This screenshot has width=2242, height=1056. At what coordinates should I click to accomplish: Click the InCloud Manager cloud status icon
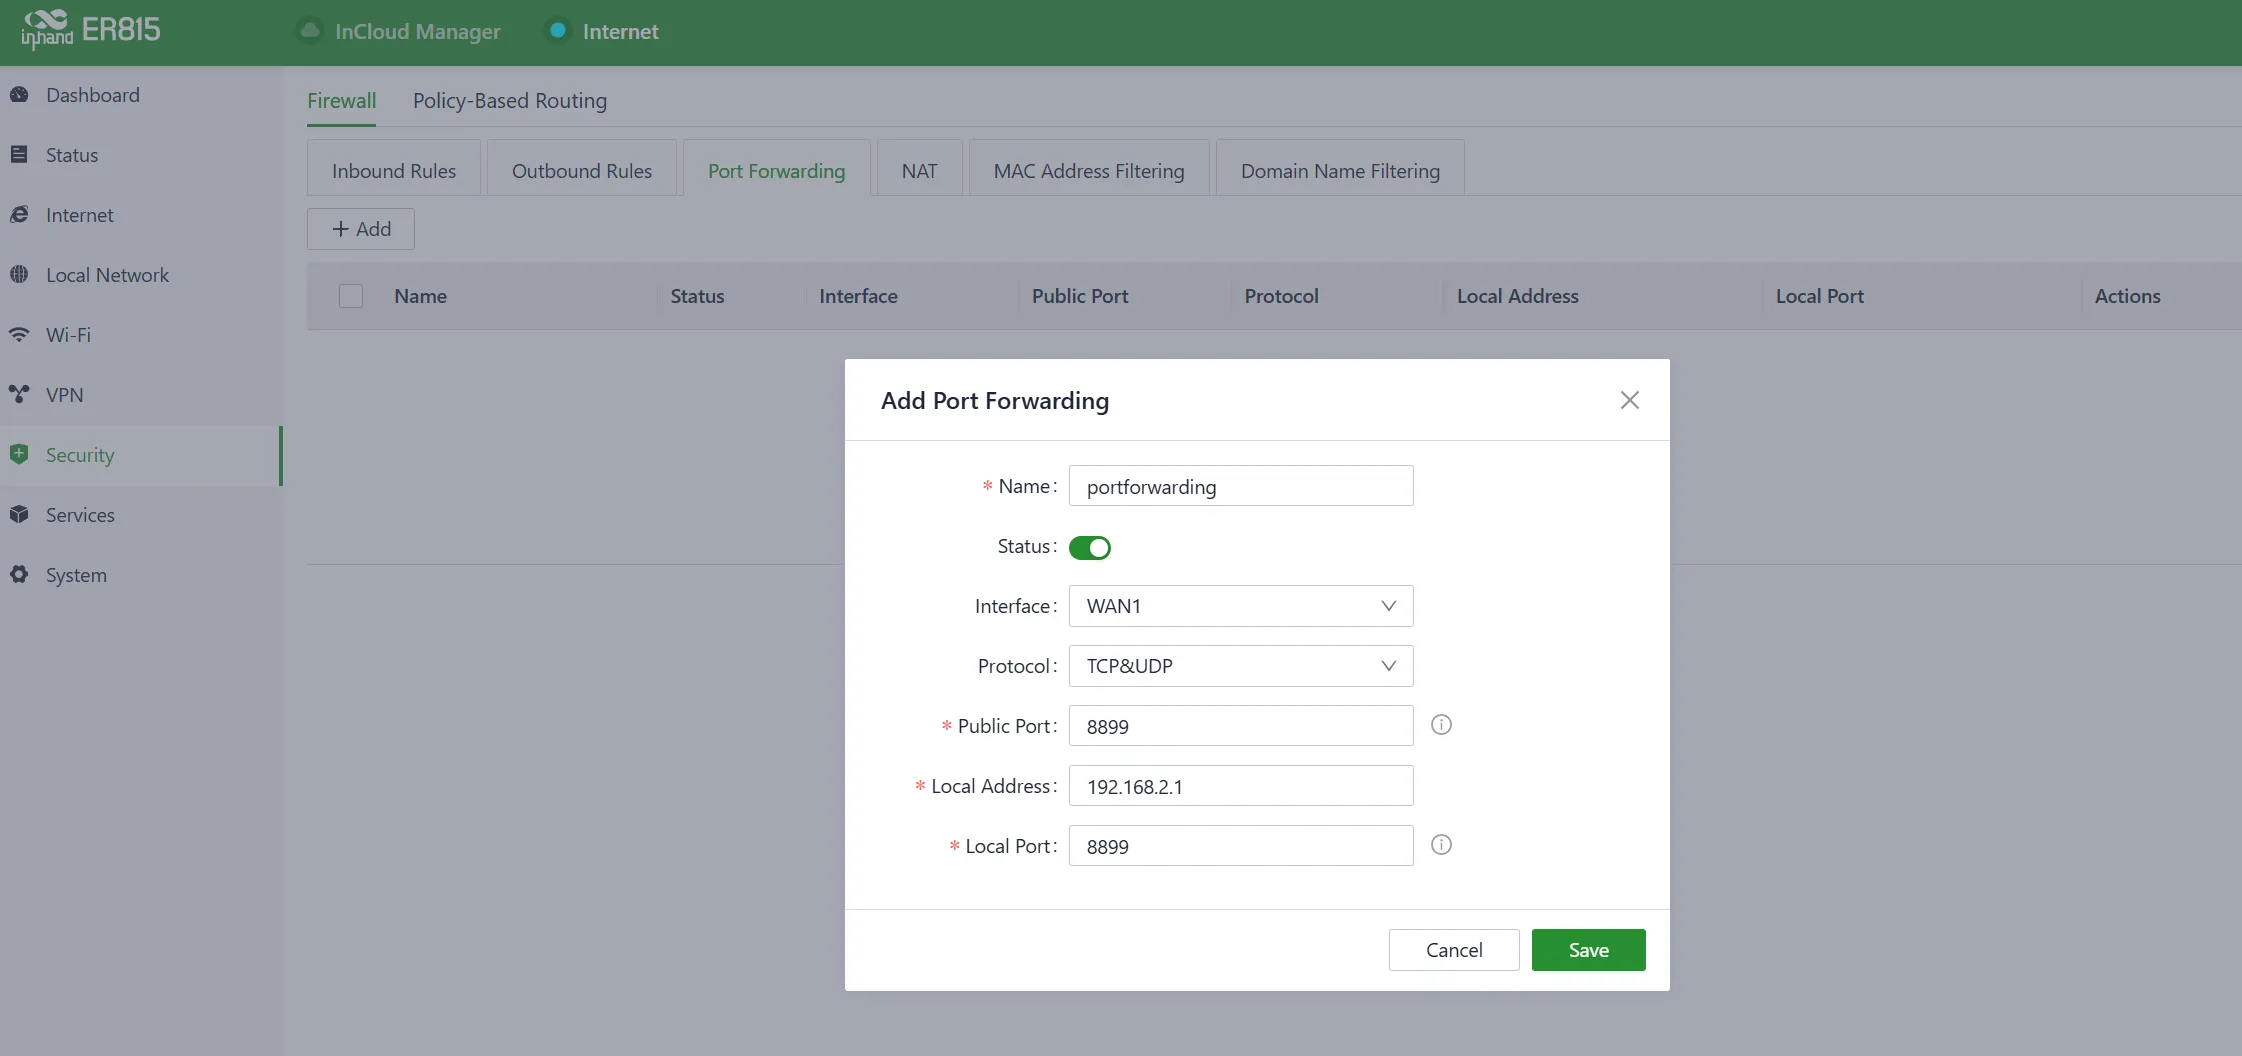310,31
